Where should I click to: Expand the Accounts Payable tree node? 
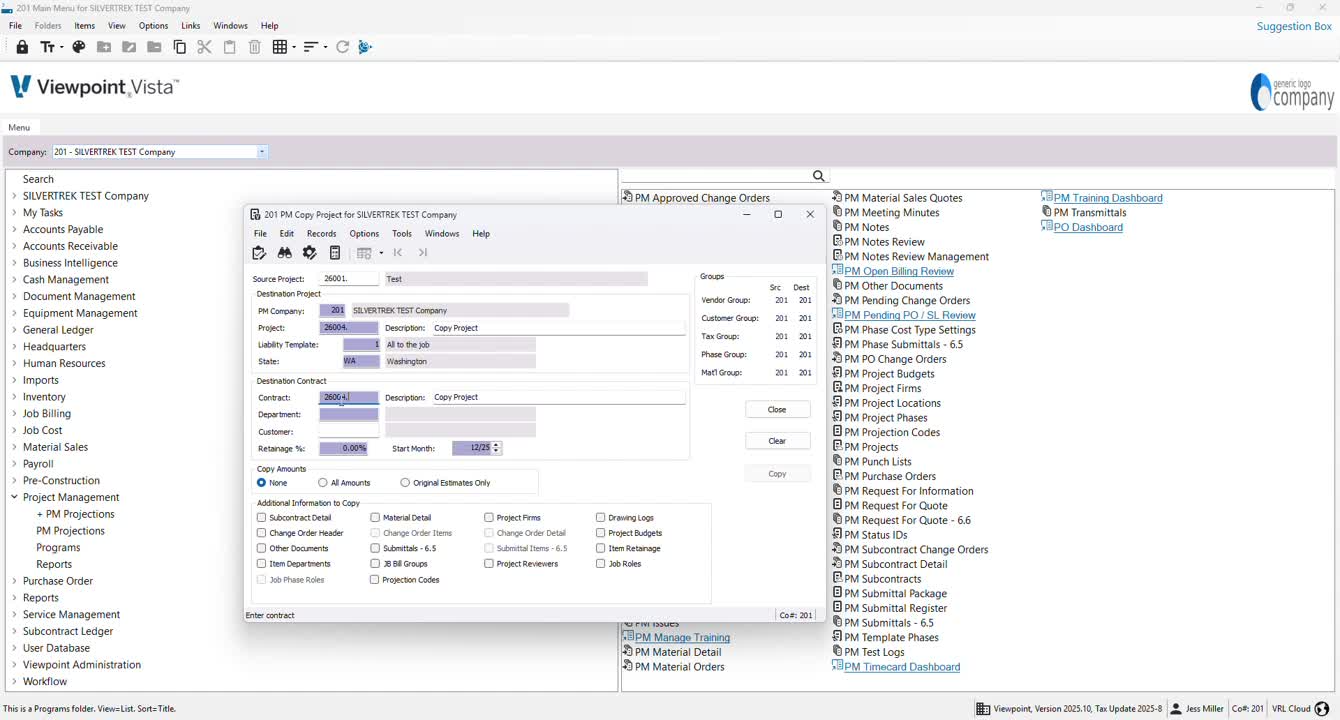pyautogui.click(x=14, y=229)
